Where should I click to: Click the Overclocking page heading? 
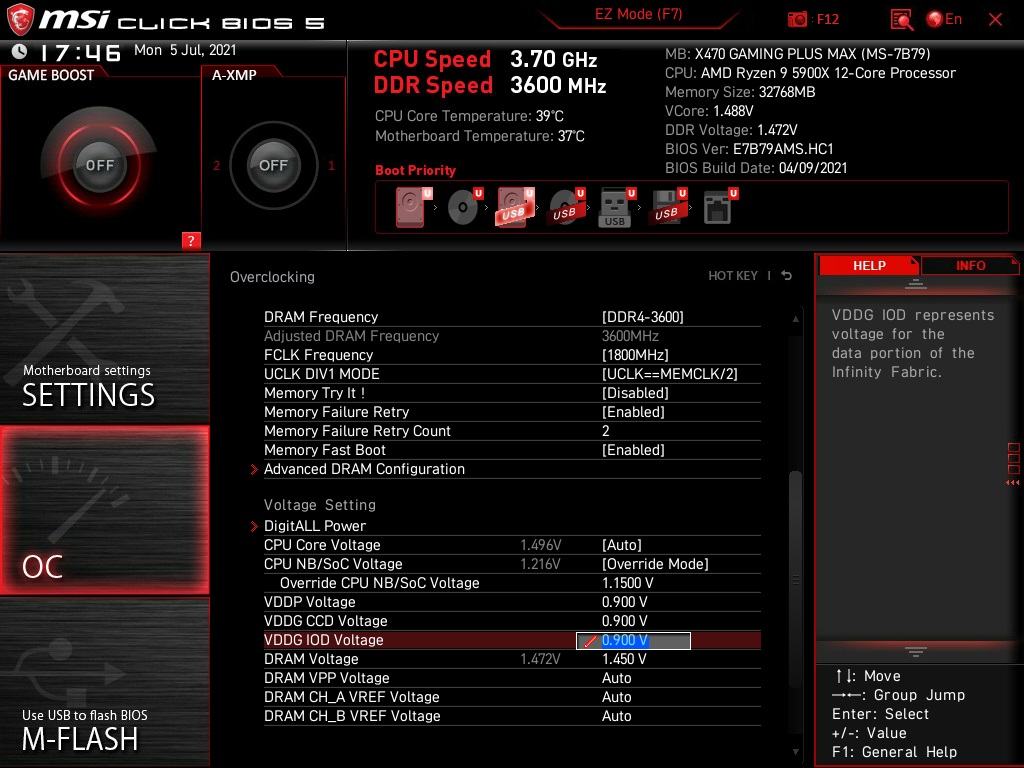[x=272, y=276]
